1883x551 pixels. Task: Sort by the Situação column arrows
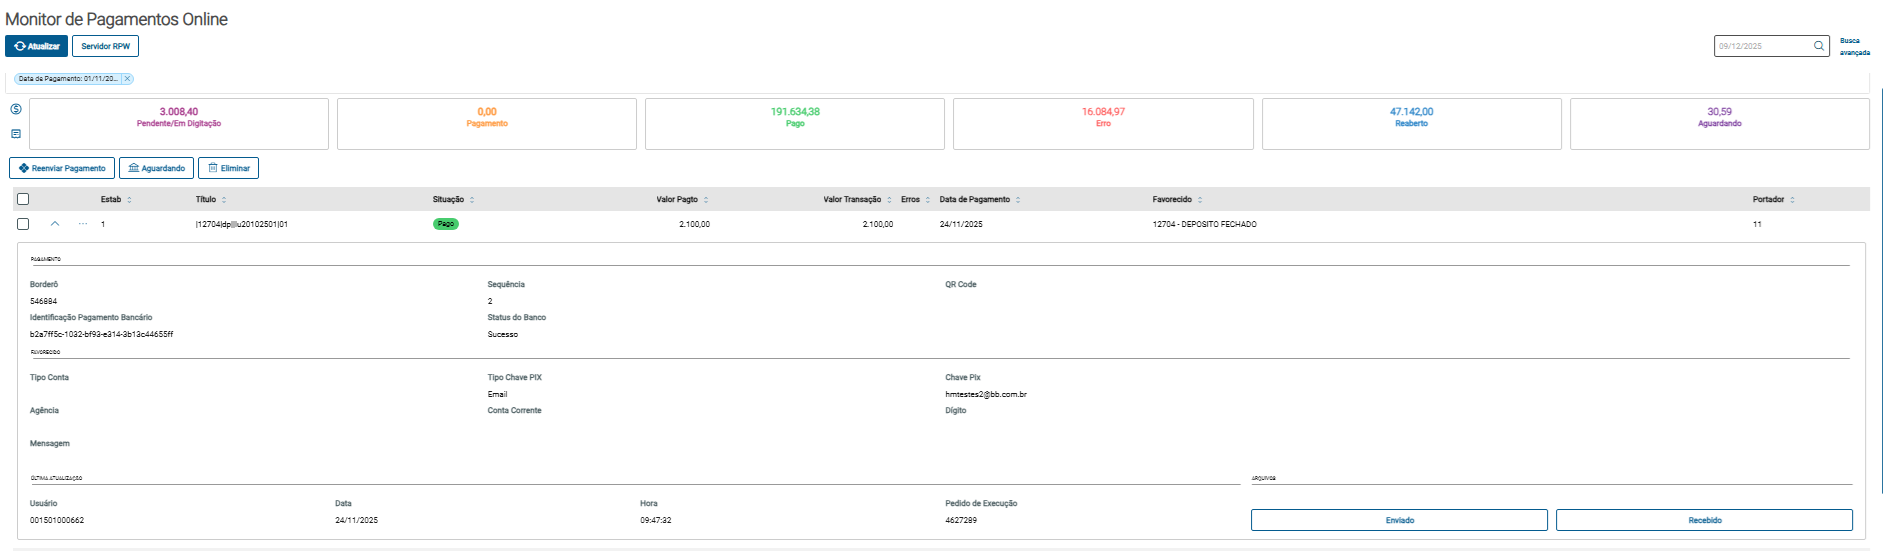[472, 200]
